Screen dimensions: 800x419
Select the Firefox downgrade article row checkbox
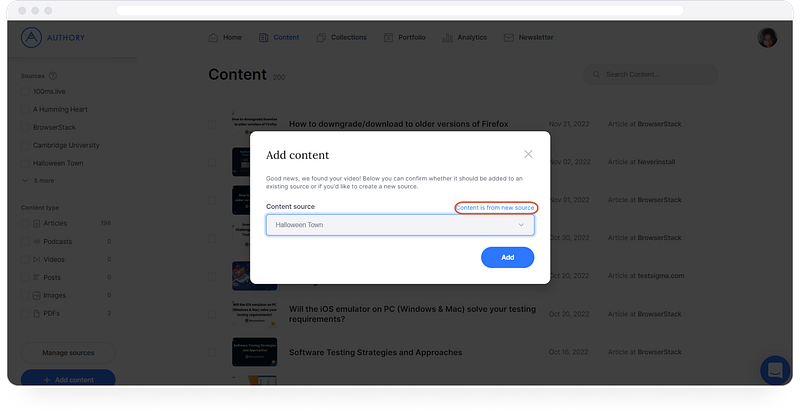[x=212, y=124]
